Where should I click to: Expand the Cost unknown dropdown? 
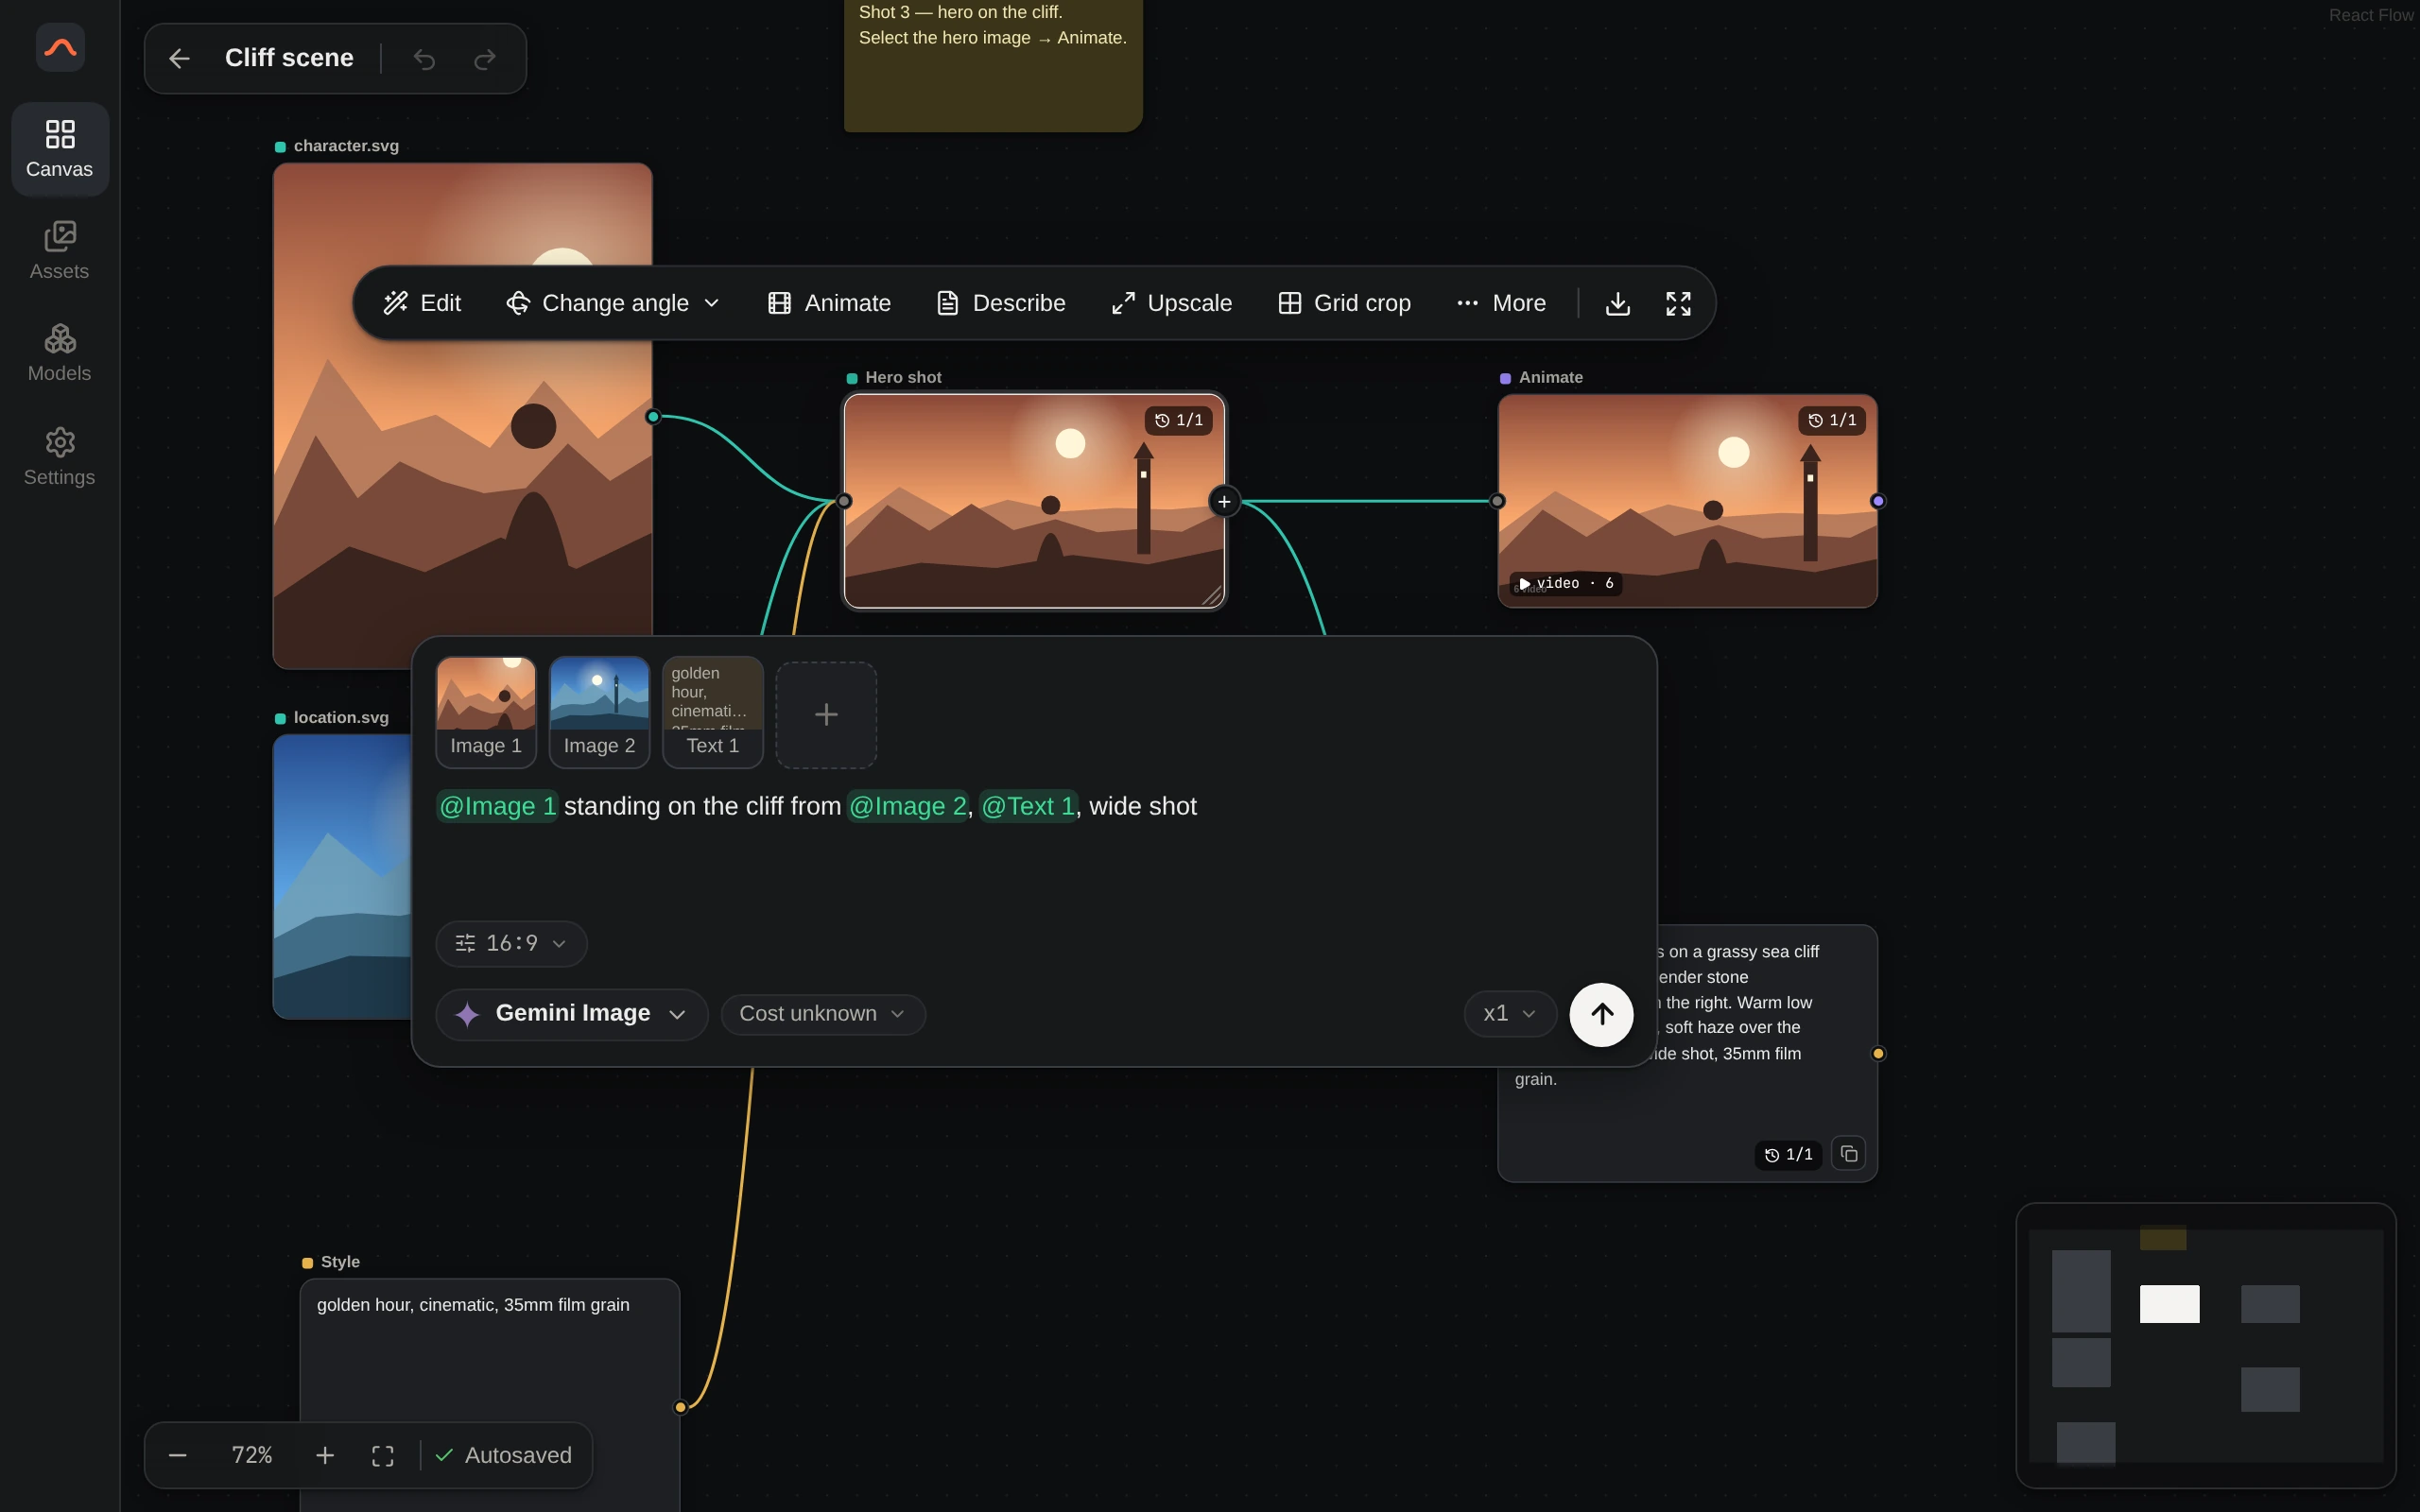pos(823,1014)
